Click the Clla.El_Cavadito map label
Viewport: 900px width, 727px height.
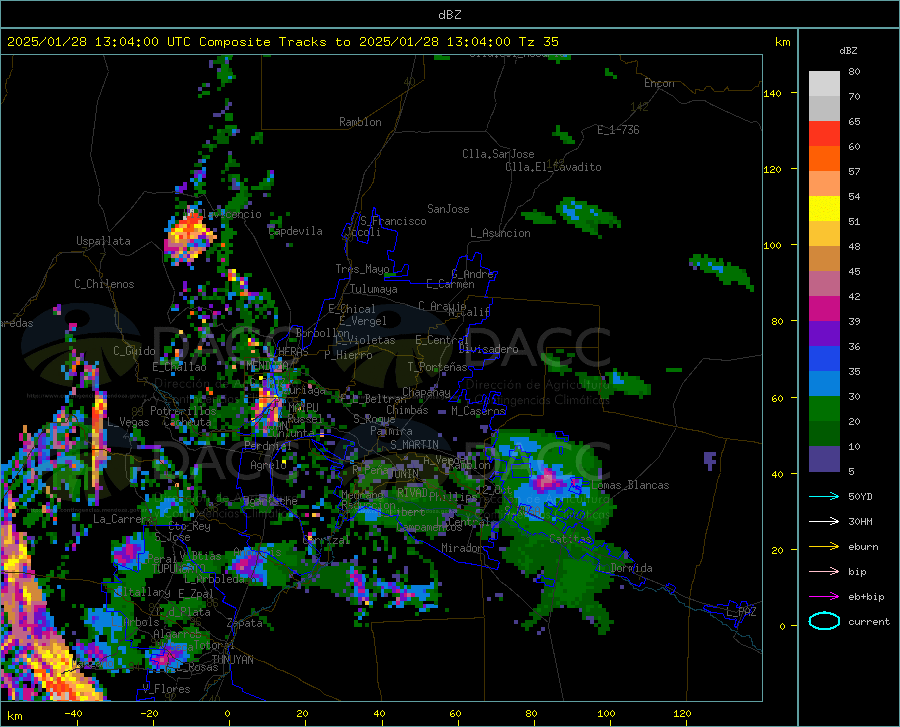[553, 167]
